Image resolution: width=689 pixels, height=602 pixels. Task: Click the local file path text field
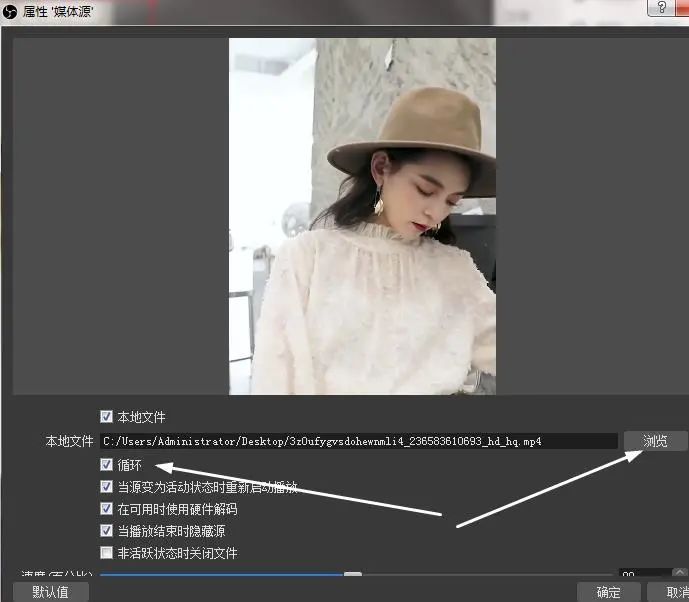pos(358,441)
